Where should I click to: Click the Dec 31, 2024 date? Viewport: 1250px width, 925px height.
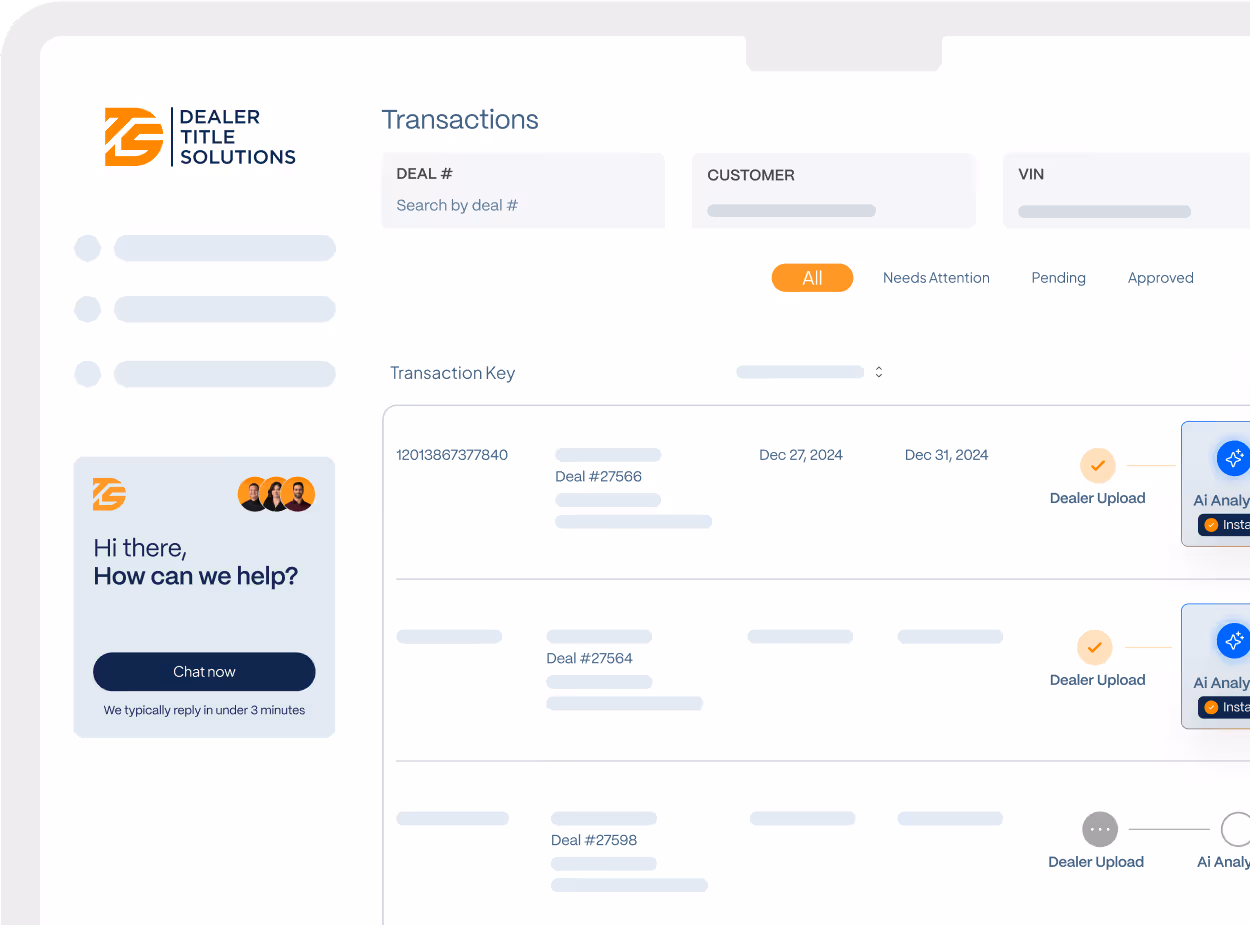coord(946,455)
